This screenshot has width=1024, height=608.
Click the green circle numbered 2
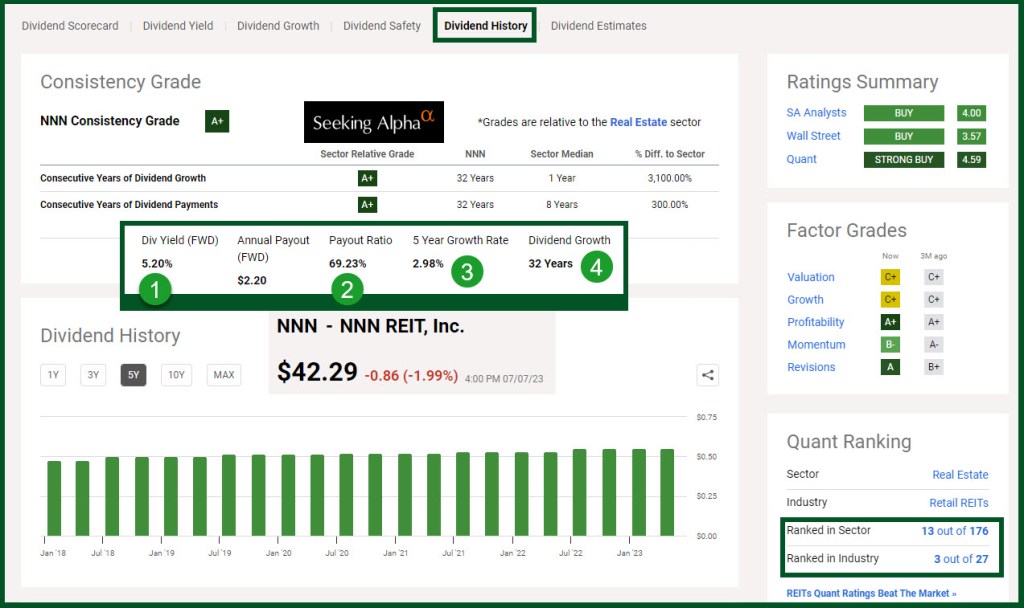tap(346, 290)
